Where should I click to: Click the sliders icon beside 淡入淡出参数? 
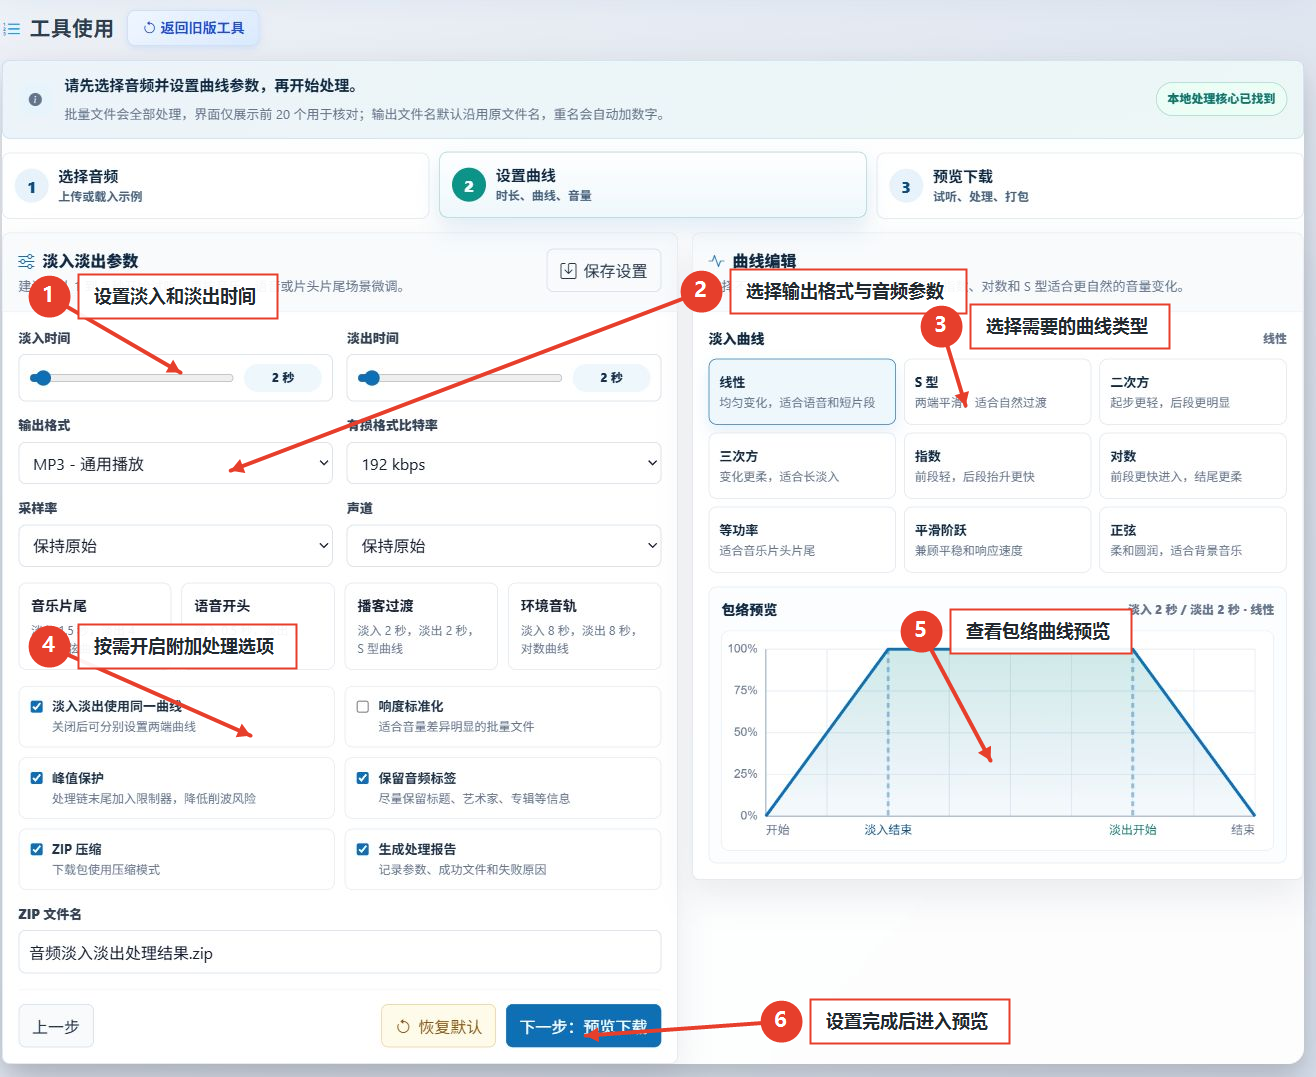(x=26, y=261)
